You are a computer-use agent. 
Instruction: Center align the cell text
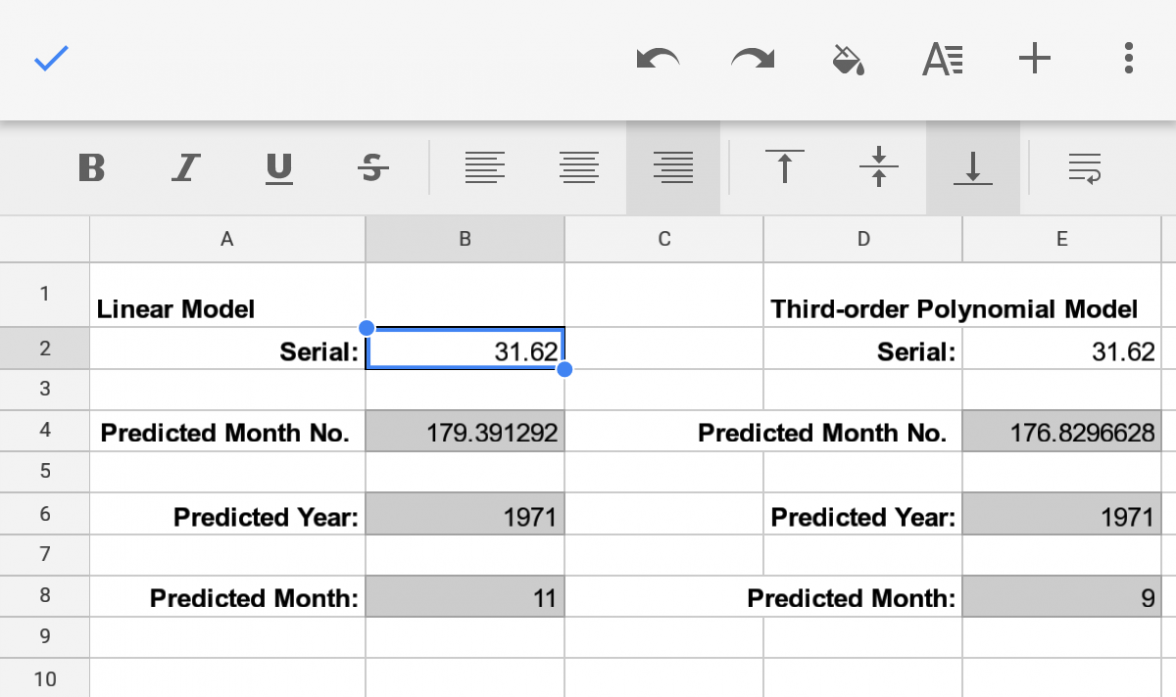pos(579,168)
